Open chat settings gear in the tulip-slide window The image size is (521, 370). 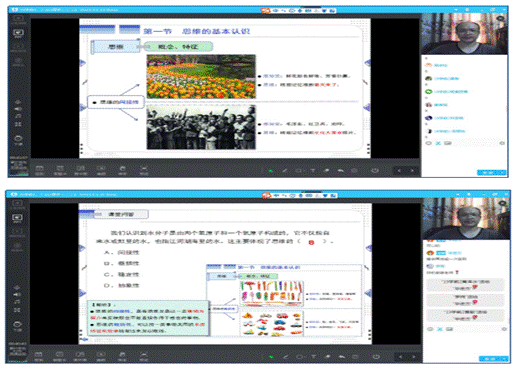coord(502,143)
